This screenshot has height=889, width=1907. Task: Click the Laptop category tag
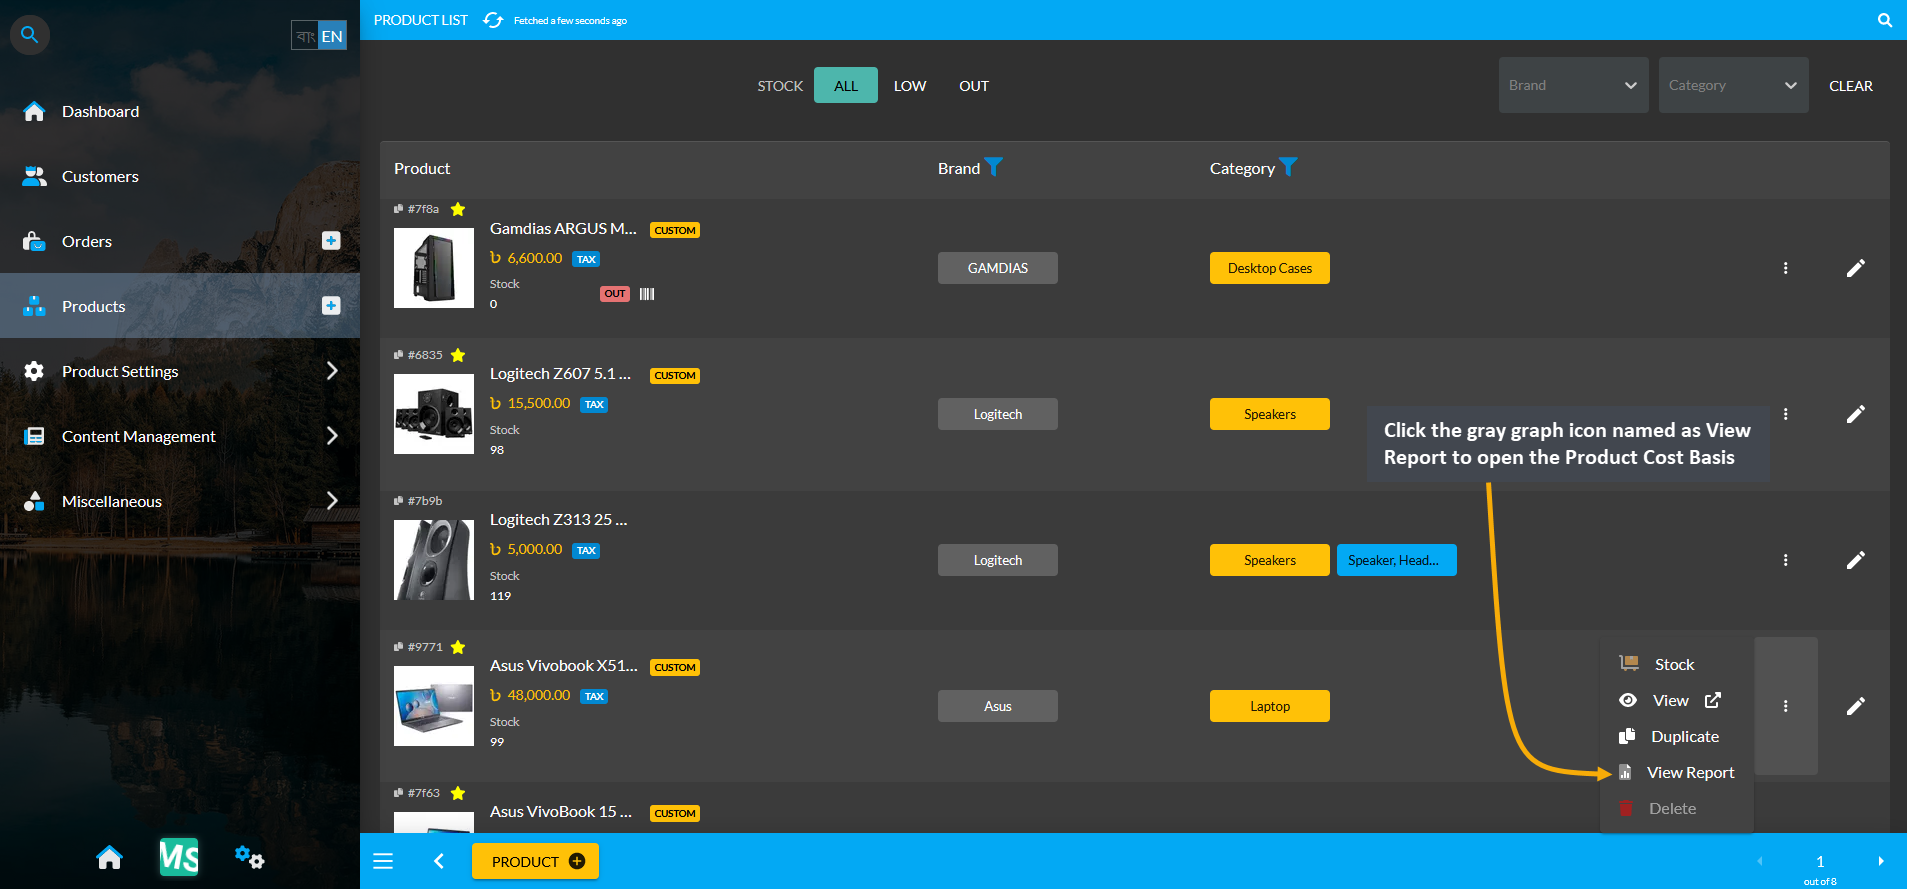click(1269, 706)
